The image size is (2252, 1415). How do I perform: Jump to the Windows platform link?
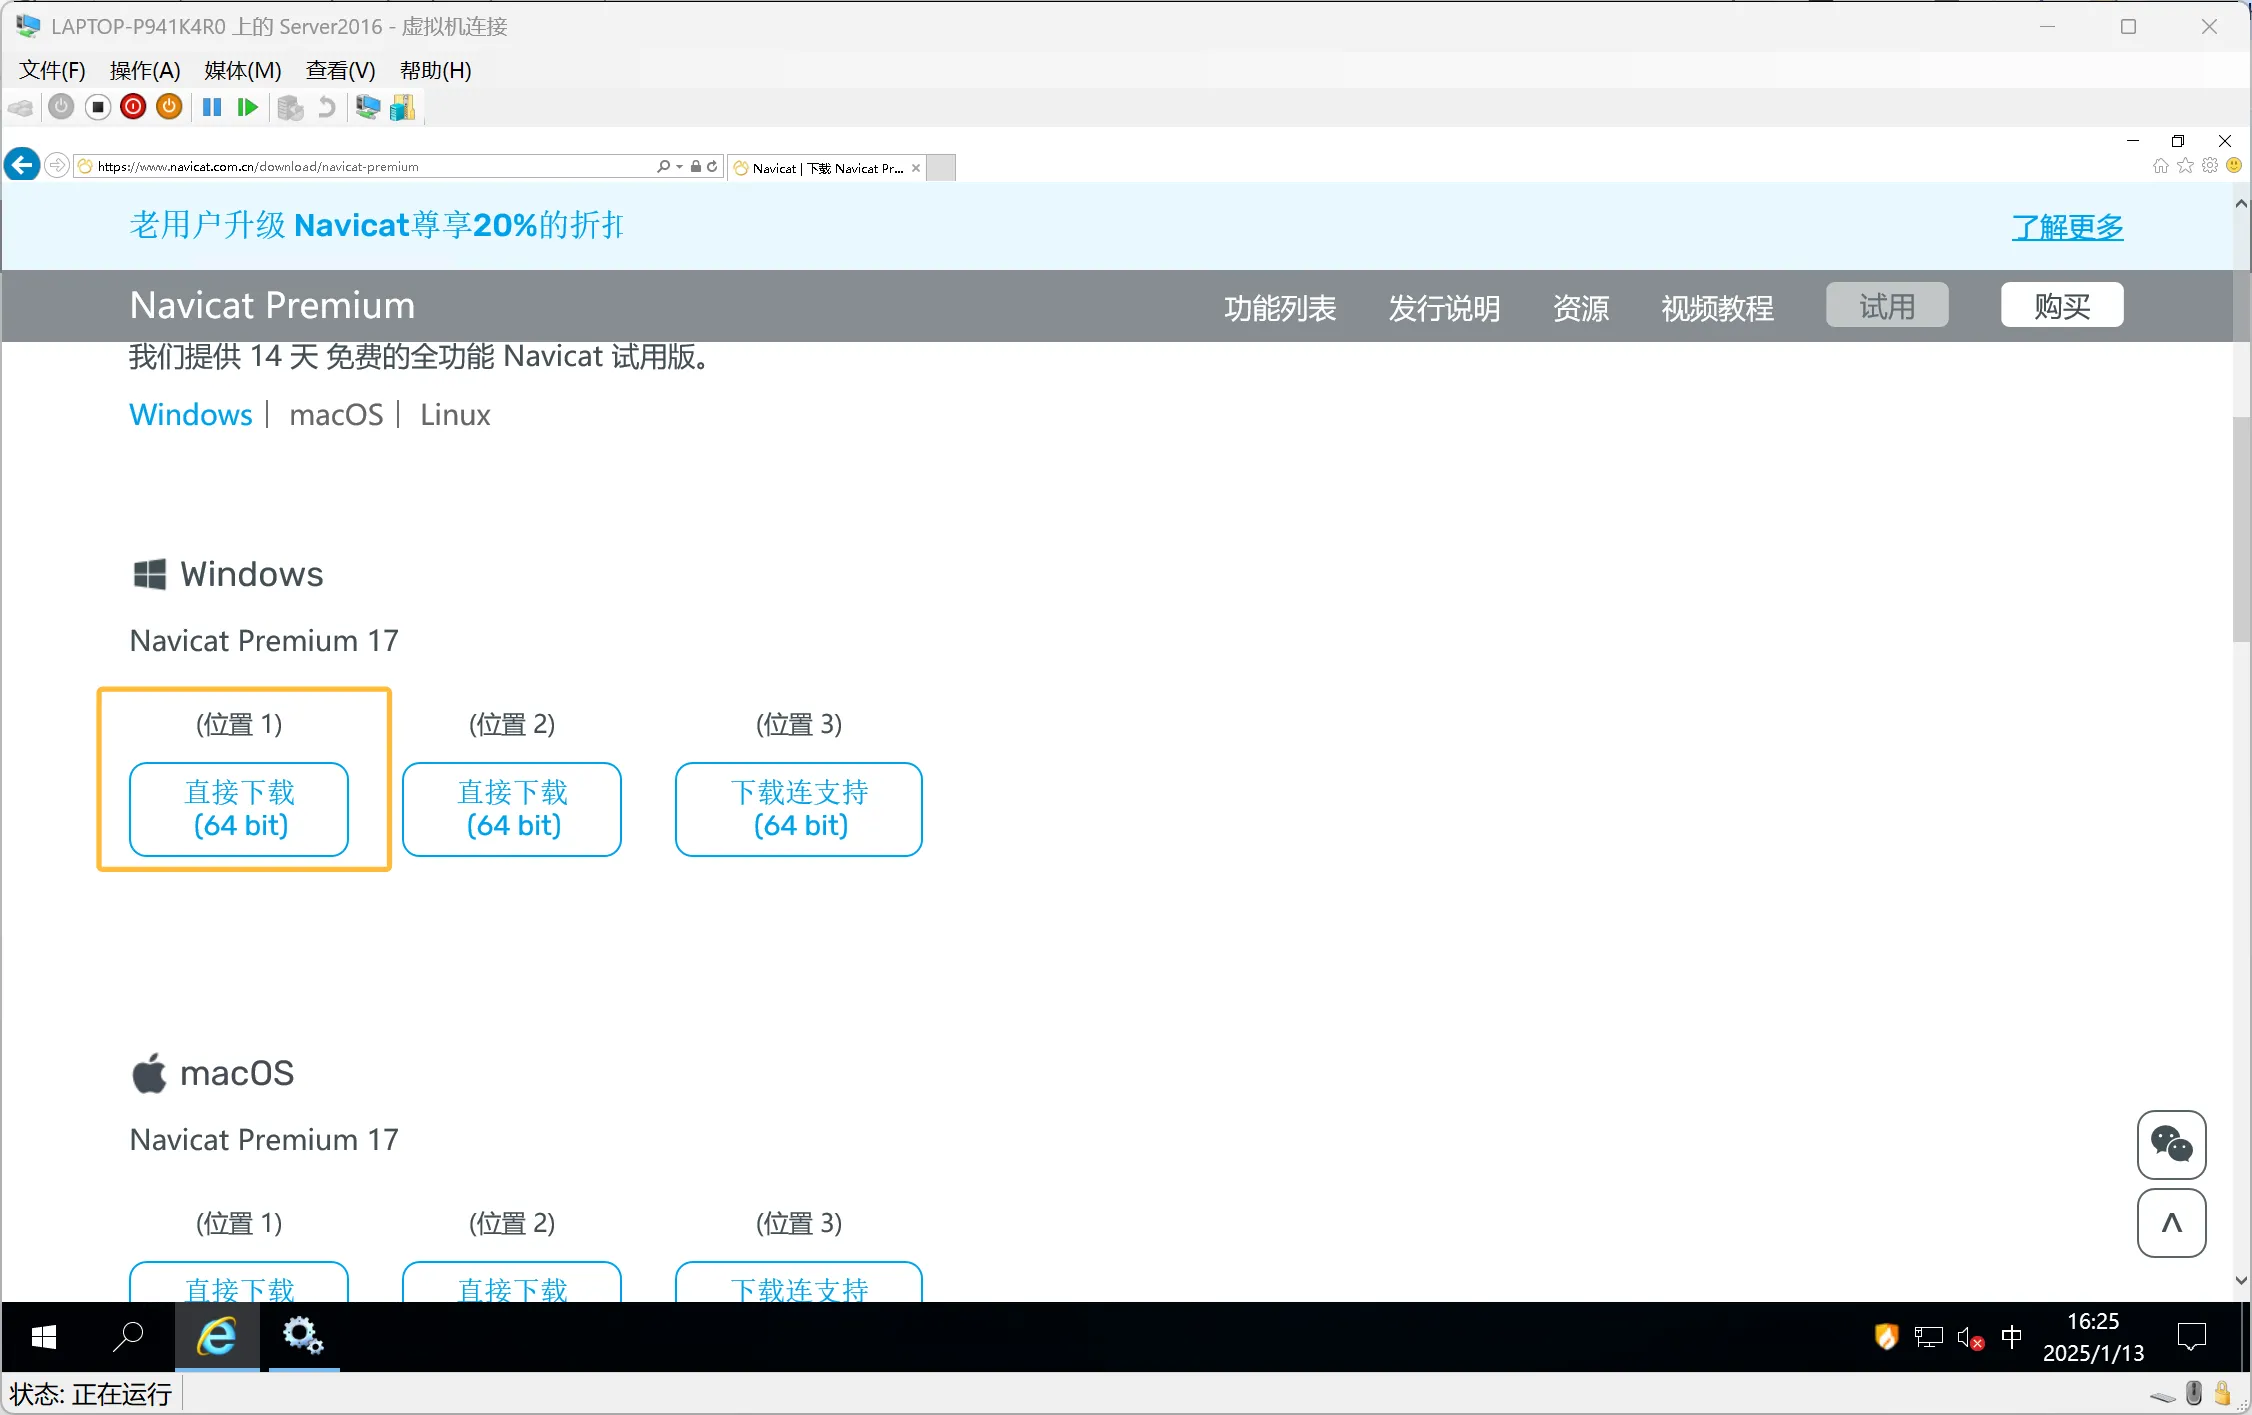[x=191, y=414]
